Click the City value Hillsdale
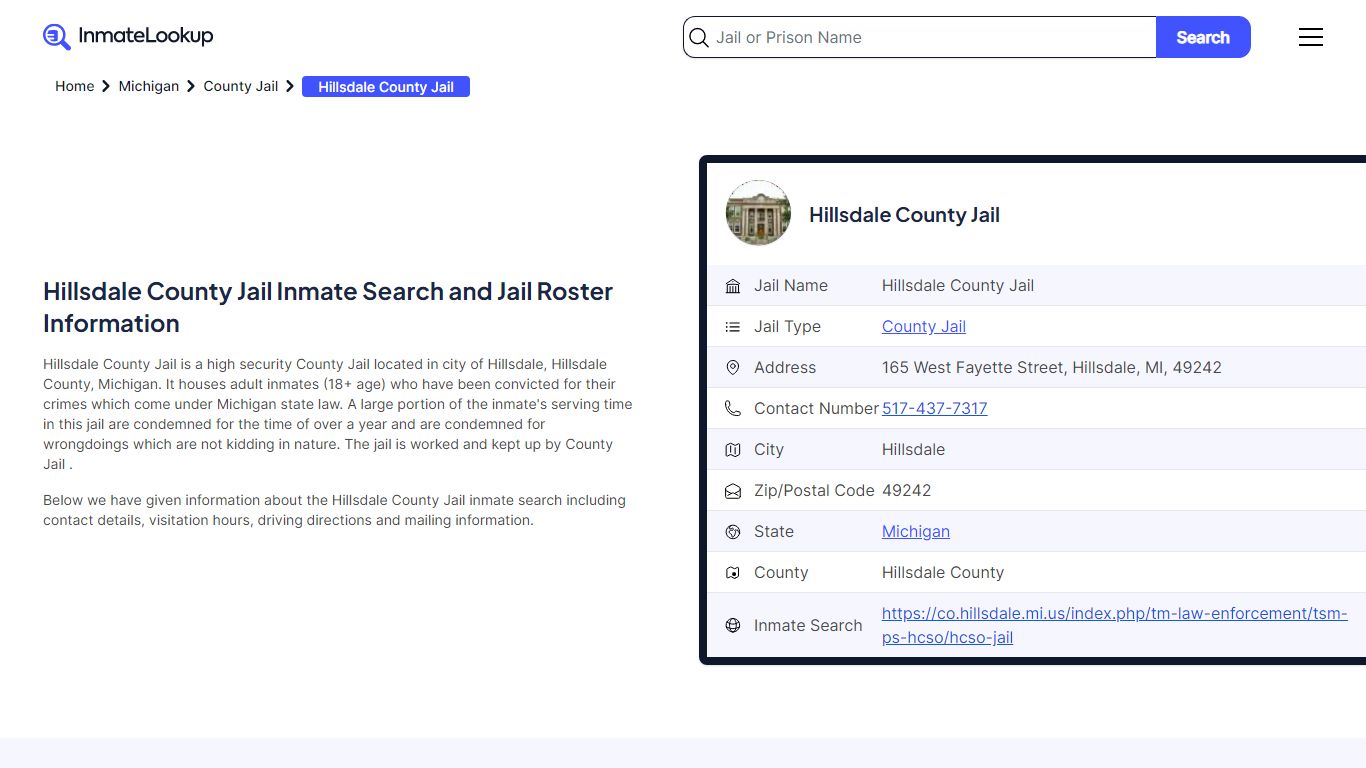This screenshot has width=1366, height=768. coord(914,449)
